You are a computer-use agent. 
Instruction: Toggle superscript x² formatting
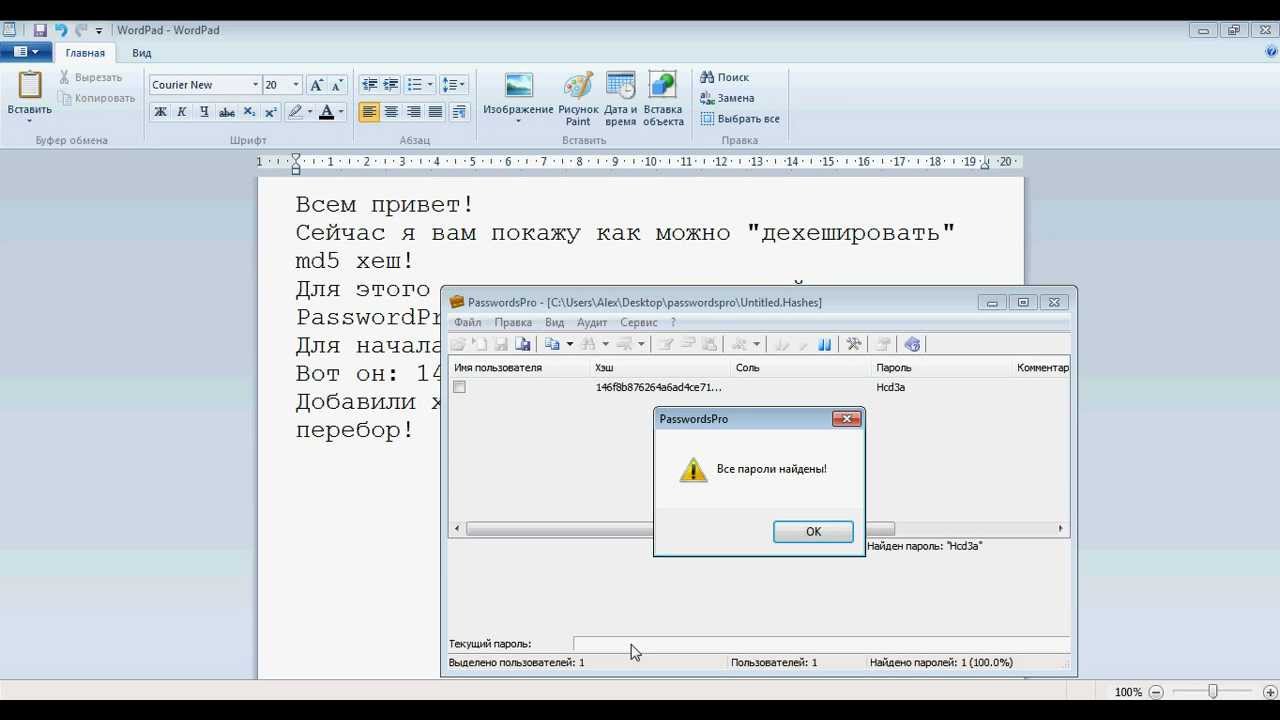(271, 112)
